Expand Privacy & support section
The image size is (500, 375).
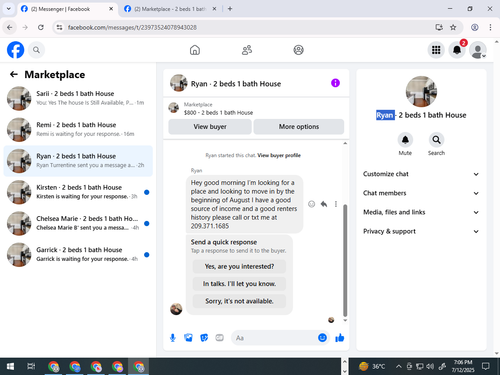[421, 231]
